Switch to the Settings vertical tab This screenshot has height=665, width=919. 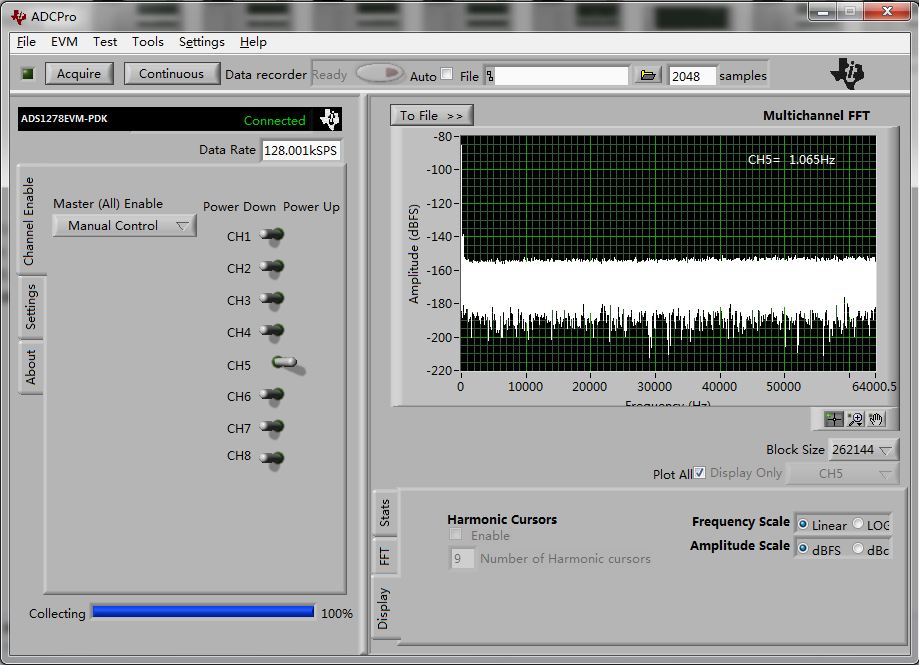[x=31, y=307]
